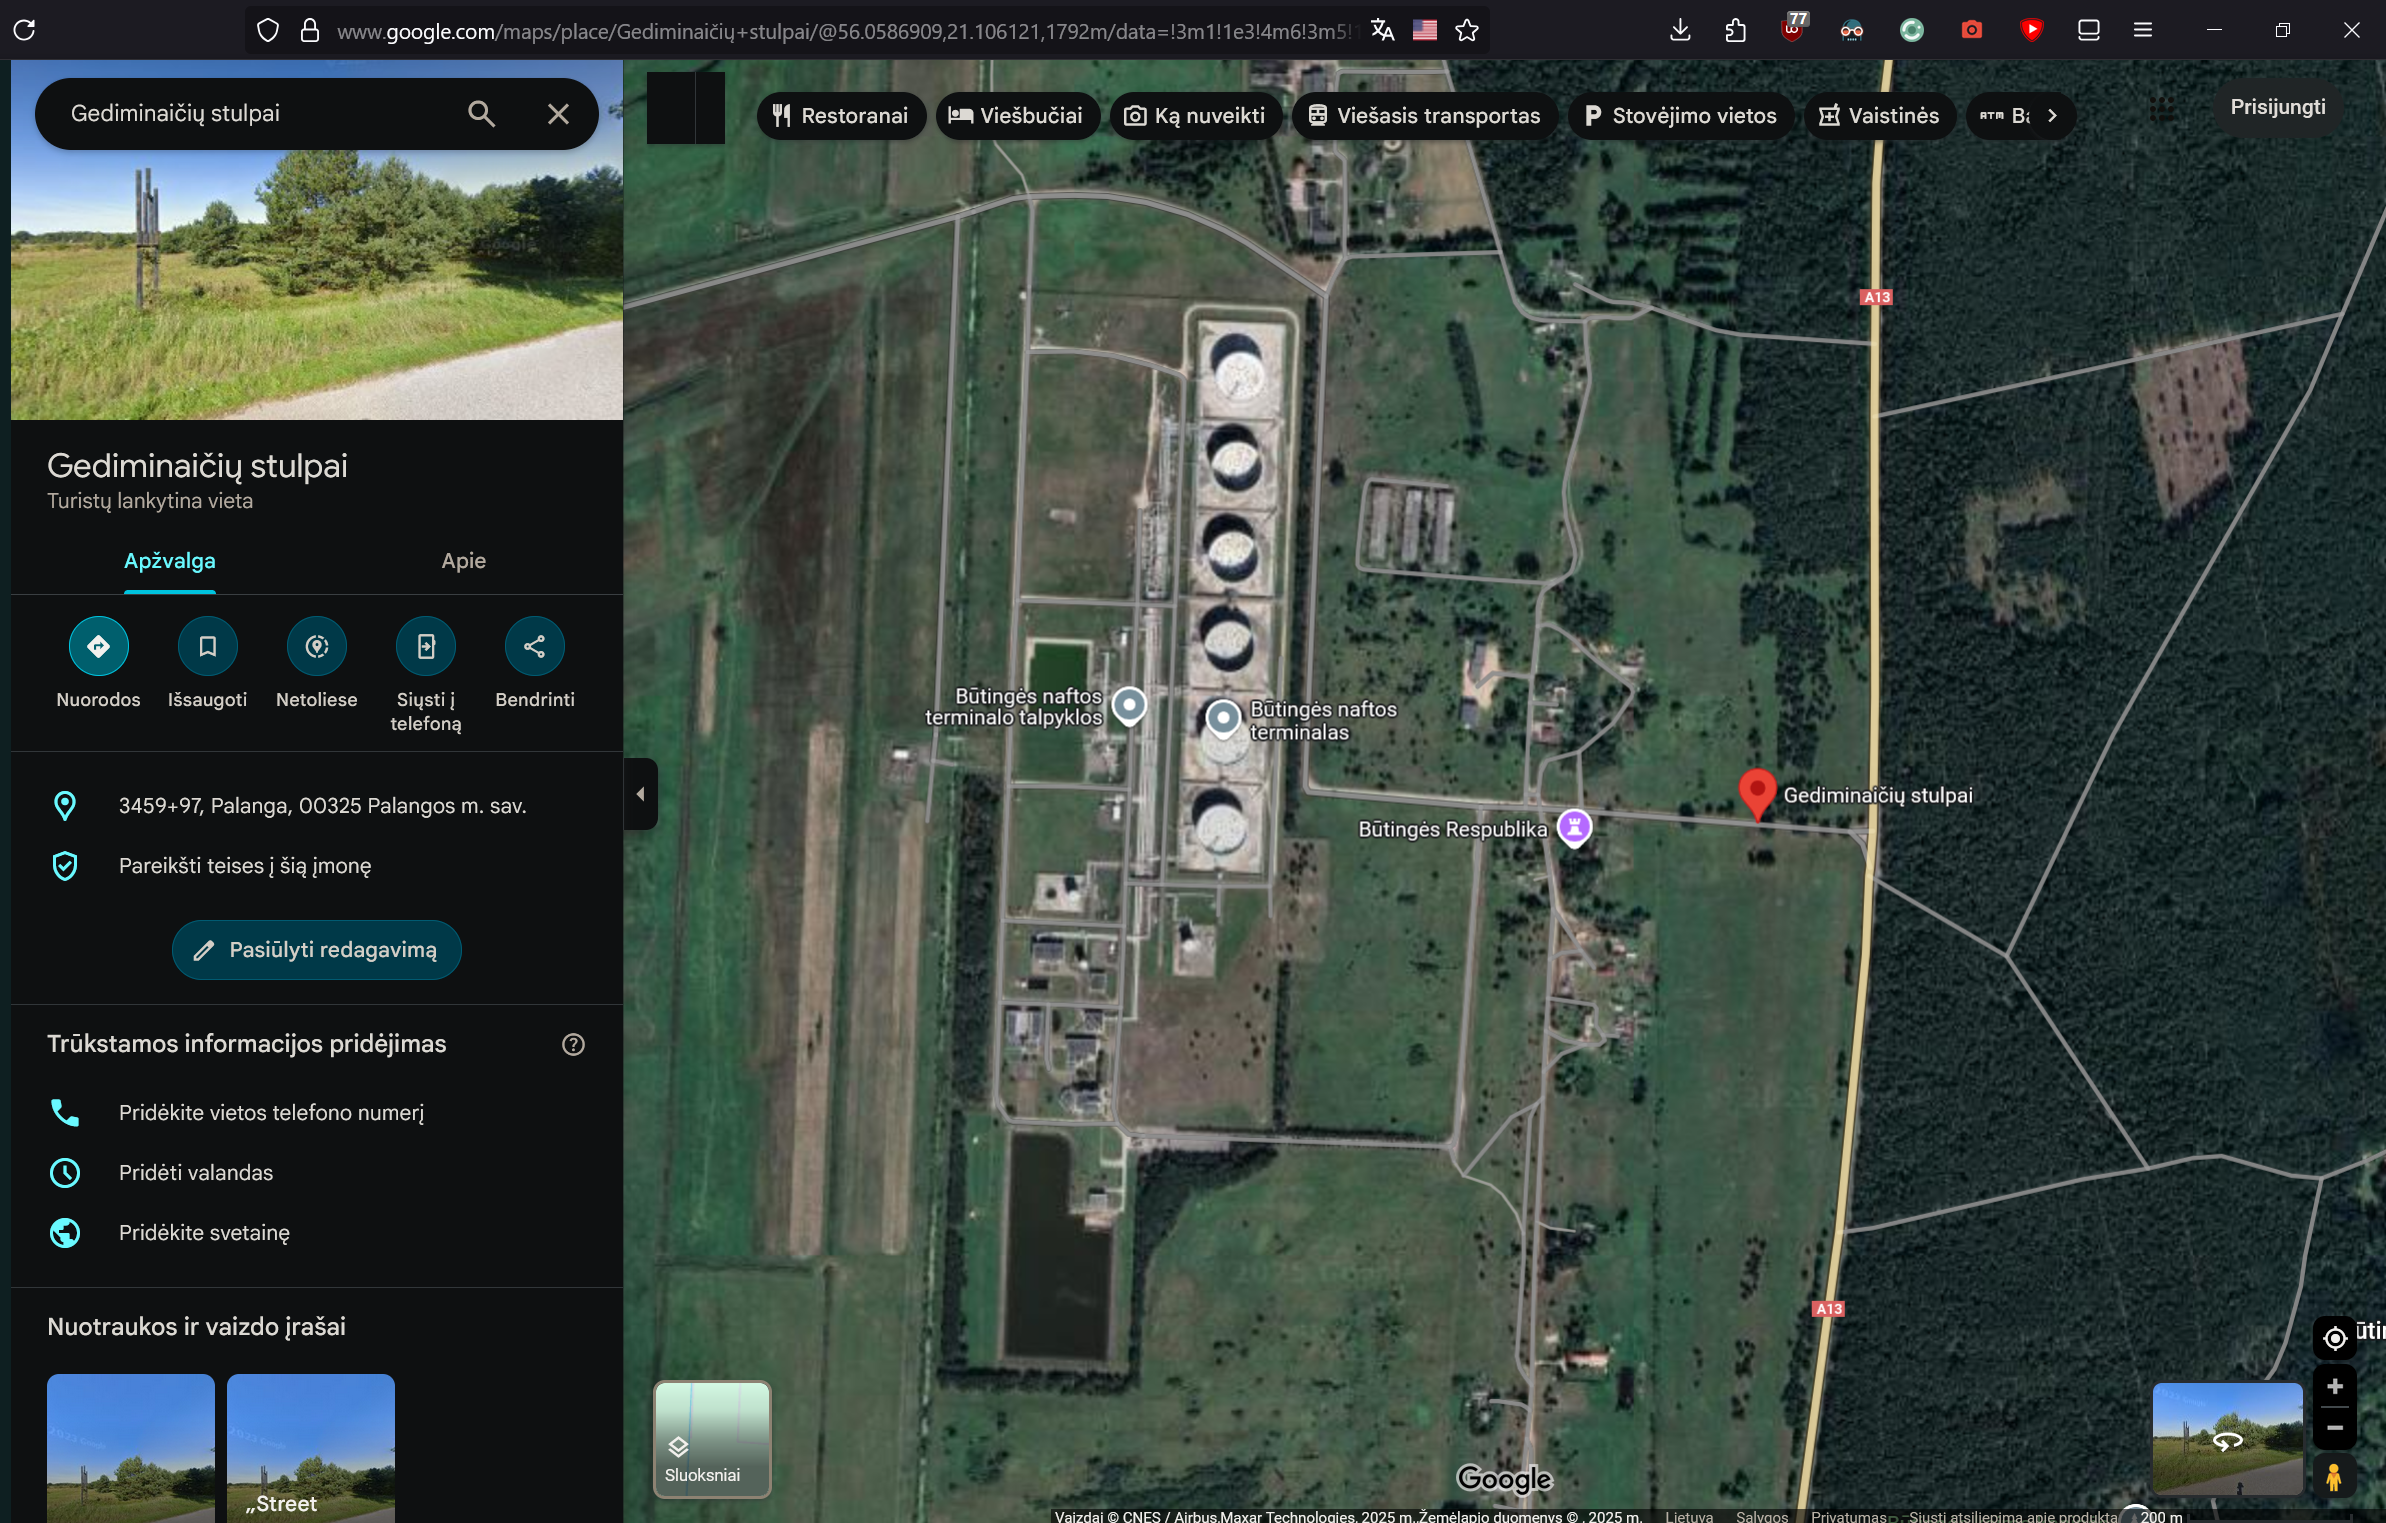Viewport: 2386px width, 1523px height.
Task: Open the Sluoksniai layers switcher
Action: 712,1439
